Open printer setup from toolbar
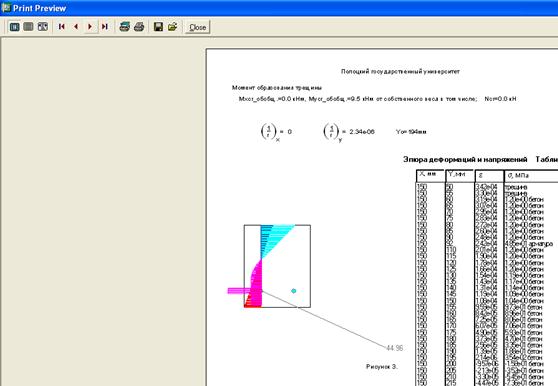This screenshot has width=558, height=386. (x=125, y=27)
